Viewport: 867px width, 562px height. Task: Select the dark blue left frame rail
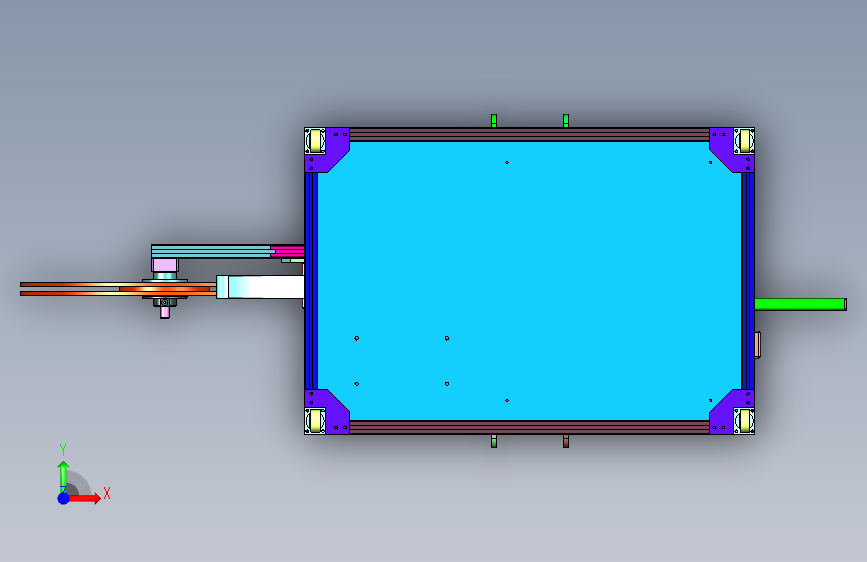tap(311, 281)
